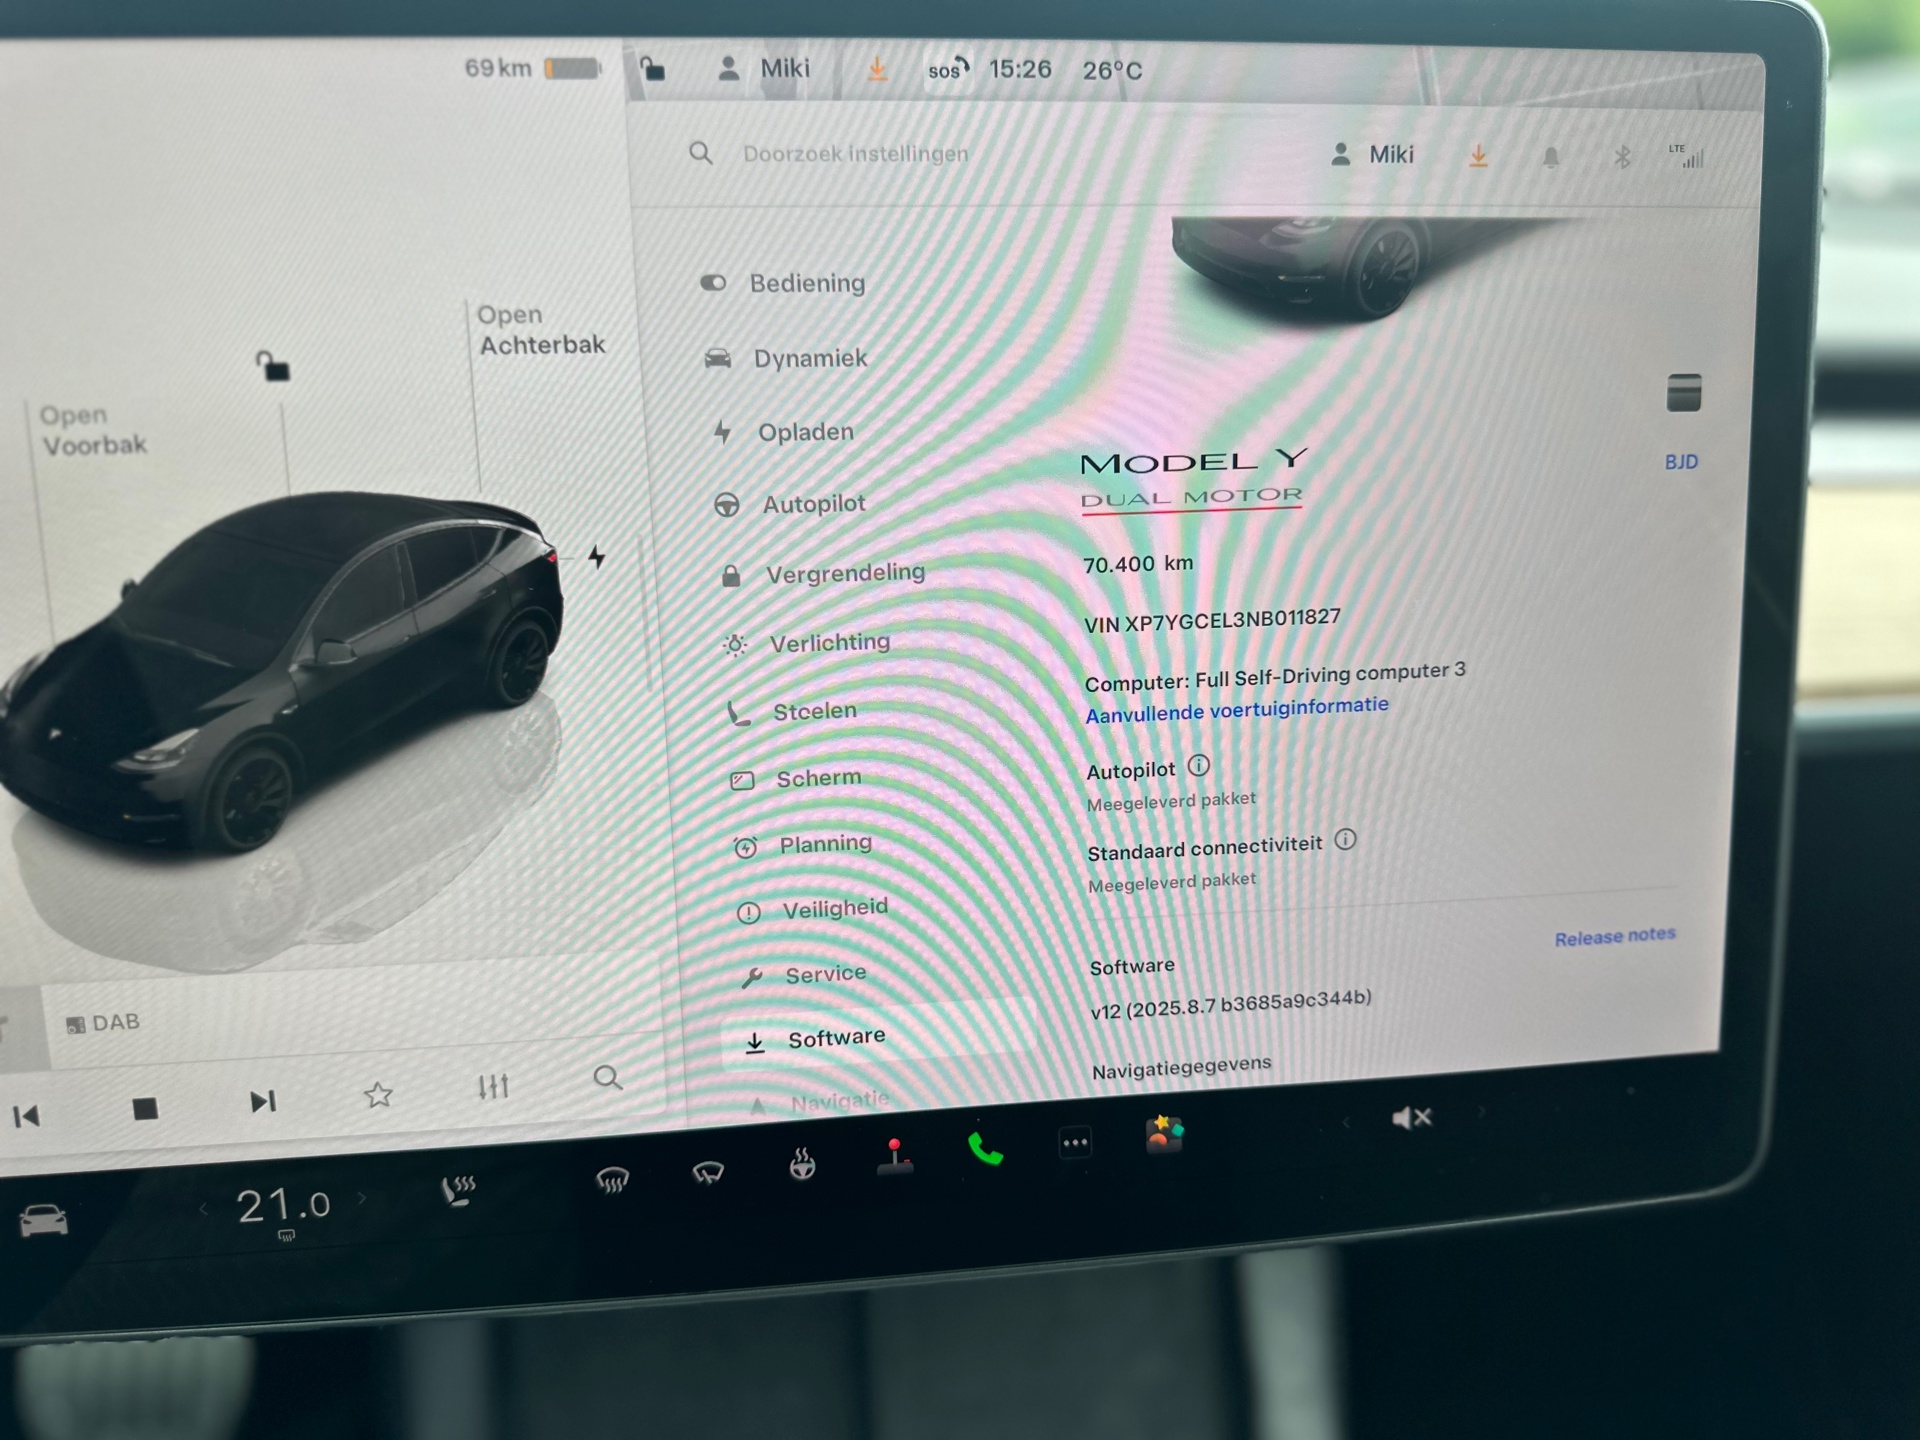
Task: Tap the car controls icon
Action: (44, 1220)
